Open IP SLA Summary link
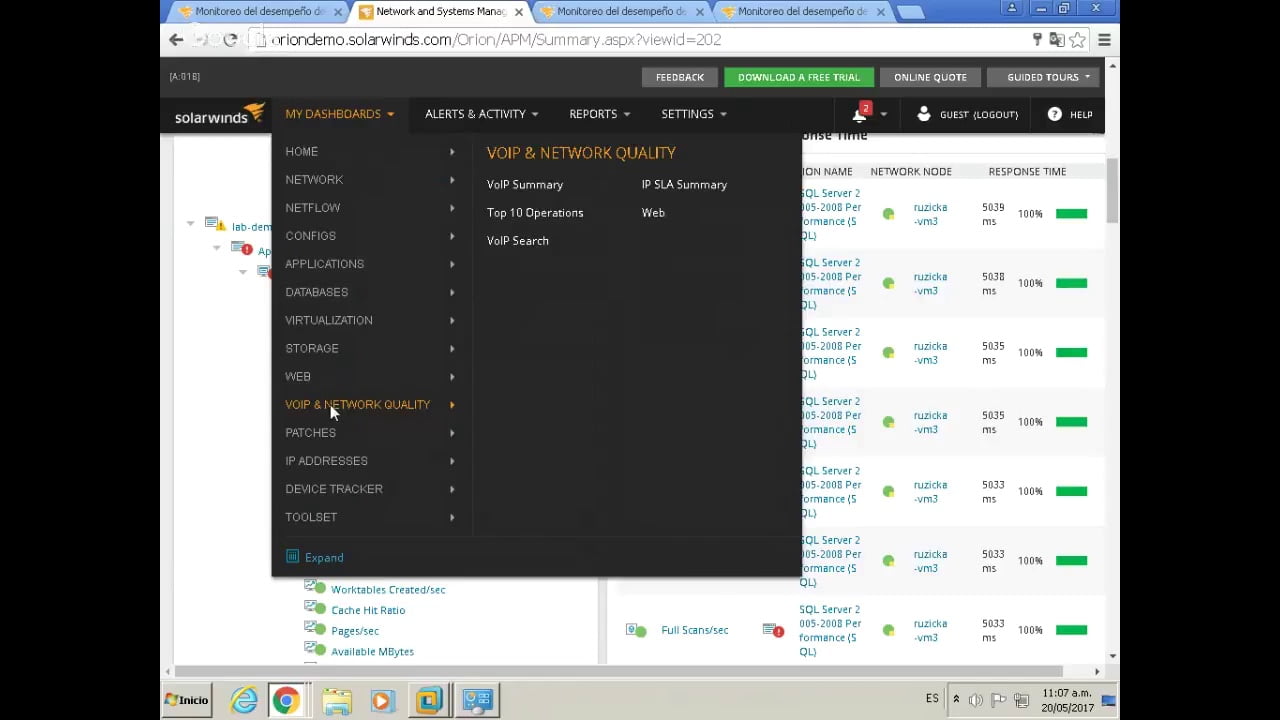This screenshot has width=1280, height=720. [x=684, y=184]
